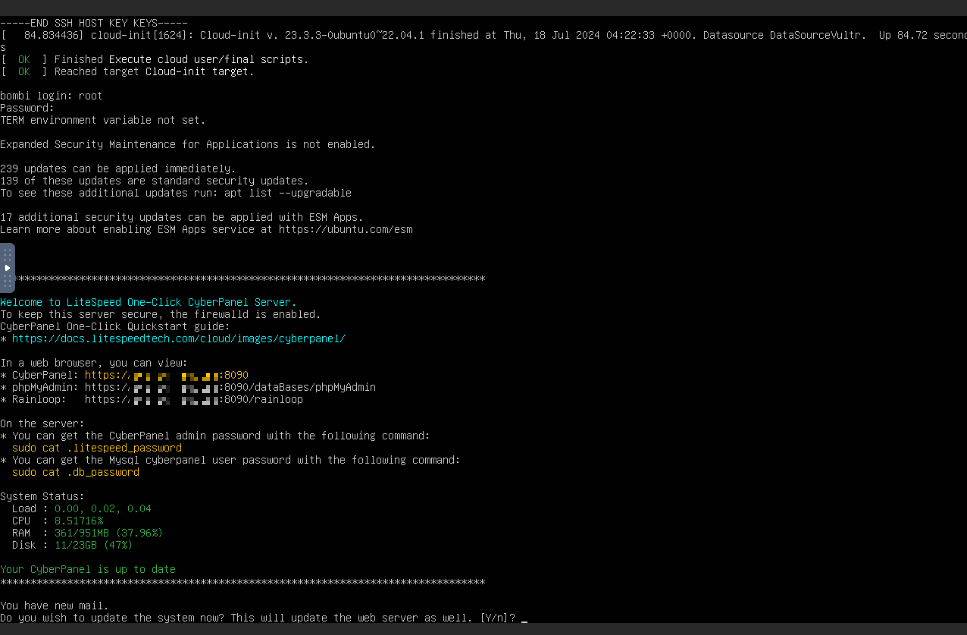Click '17 additional security updates' line
The height and width of the screenshot is (635, 967).
pyautogui.click(x=181, y=217)
